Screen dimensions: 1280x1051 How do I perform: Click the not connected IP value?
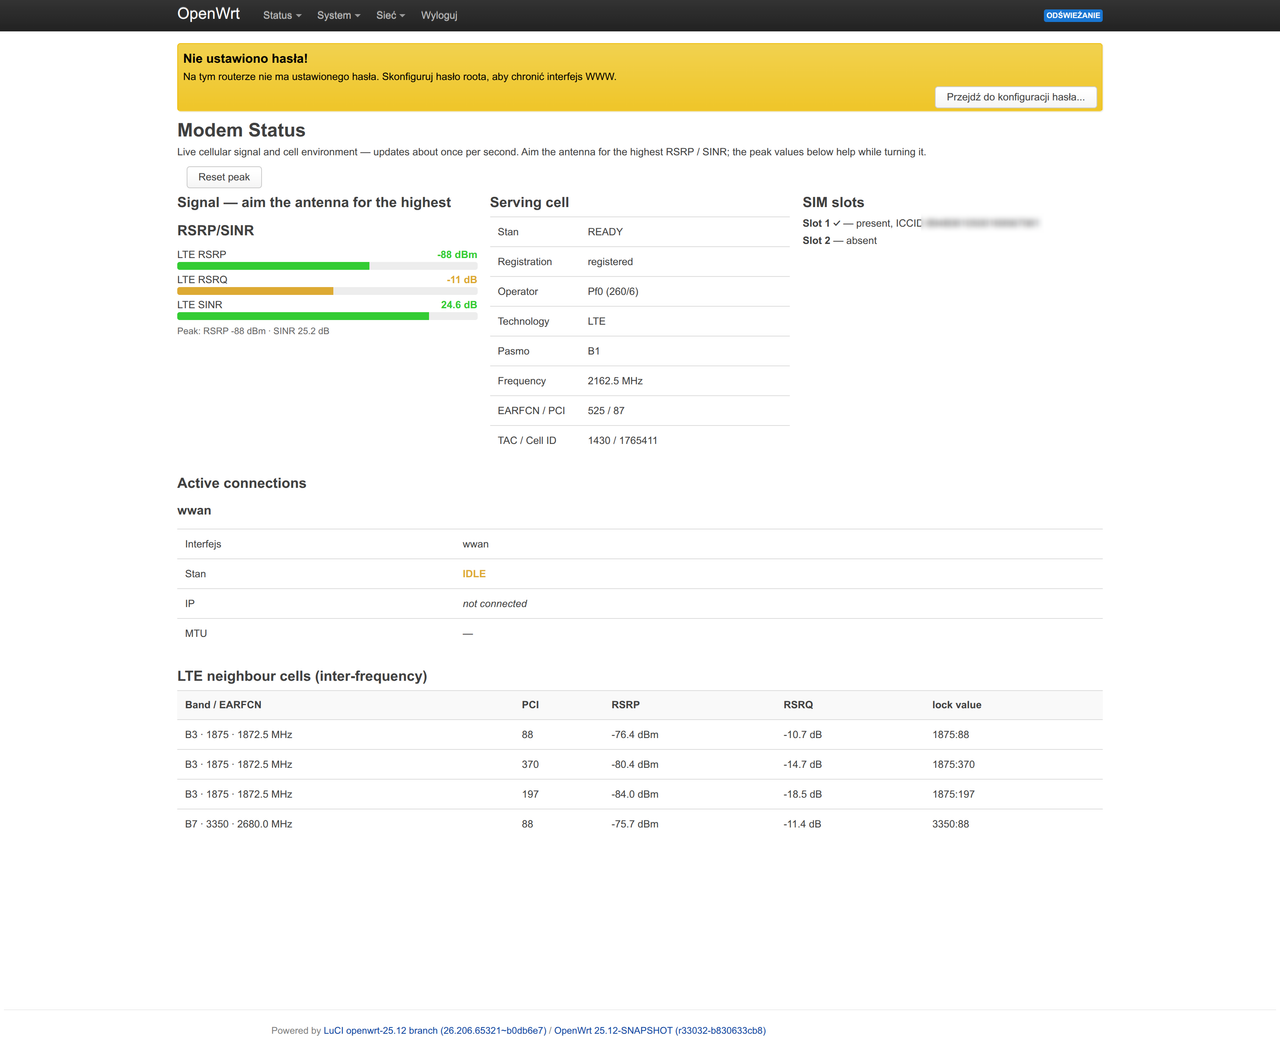(495, 604)
